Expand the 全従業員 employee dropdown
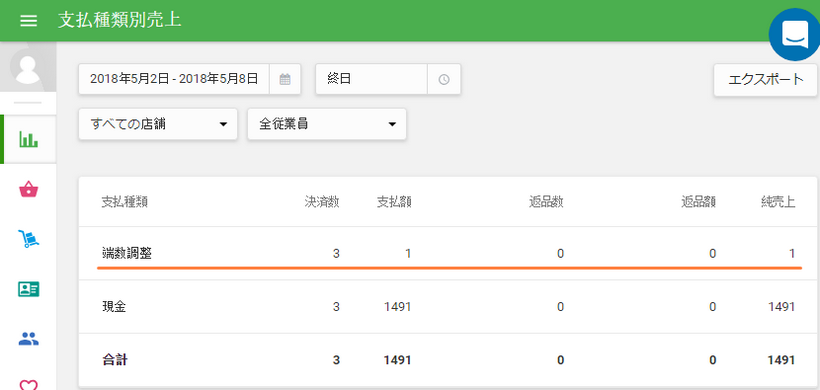This screenshot has width=820, height=390. pos(327,124)
